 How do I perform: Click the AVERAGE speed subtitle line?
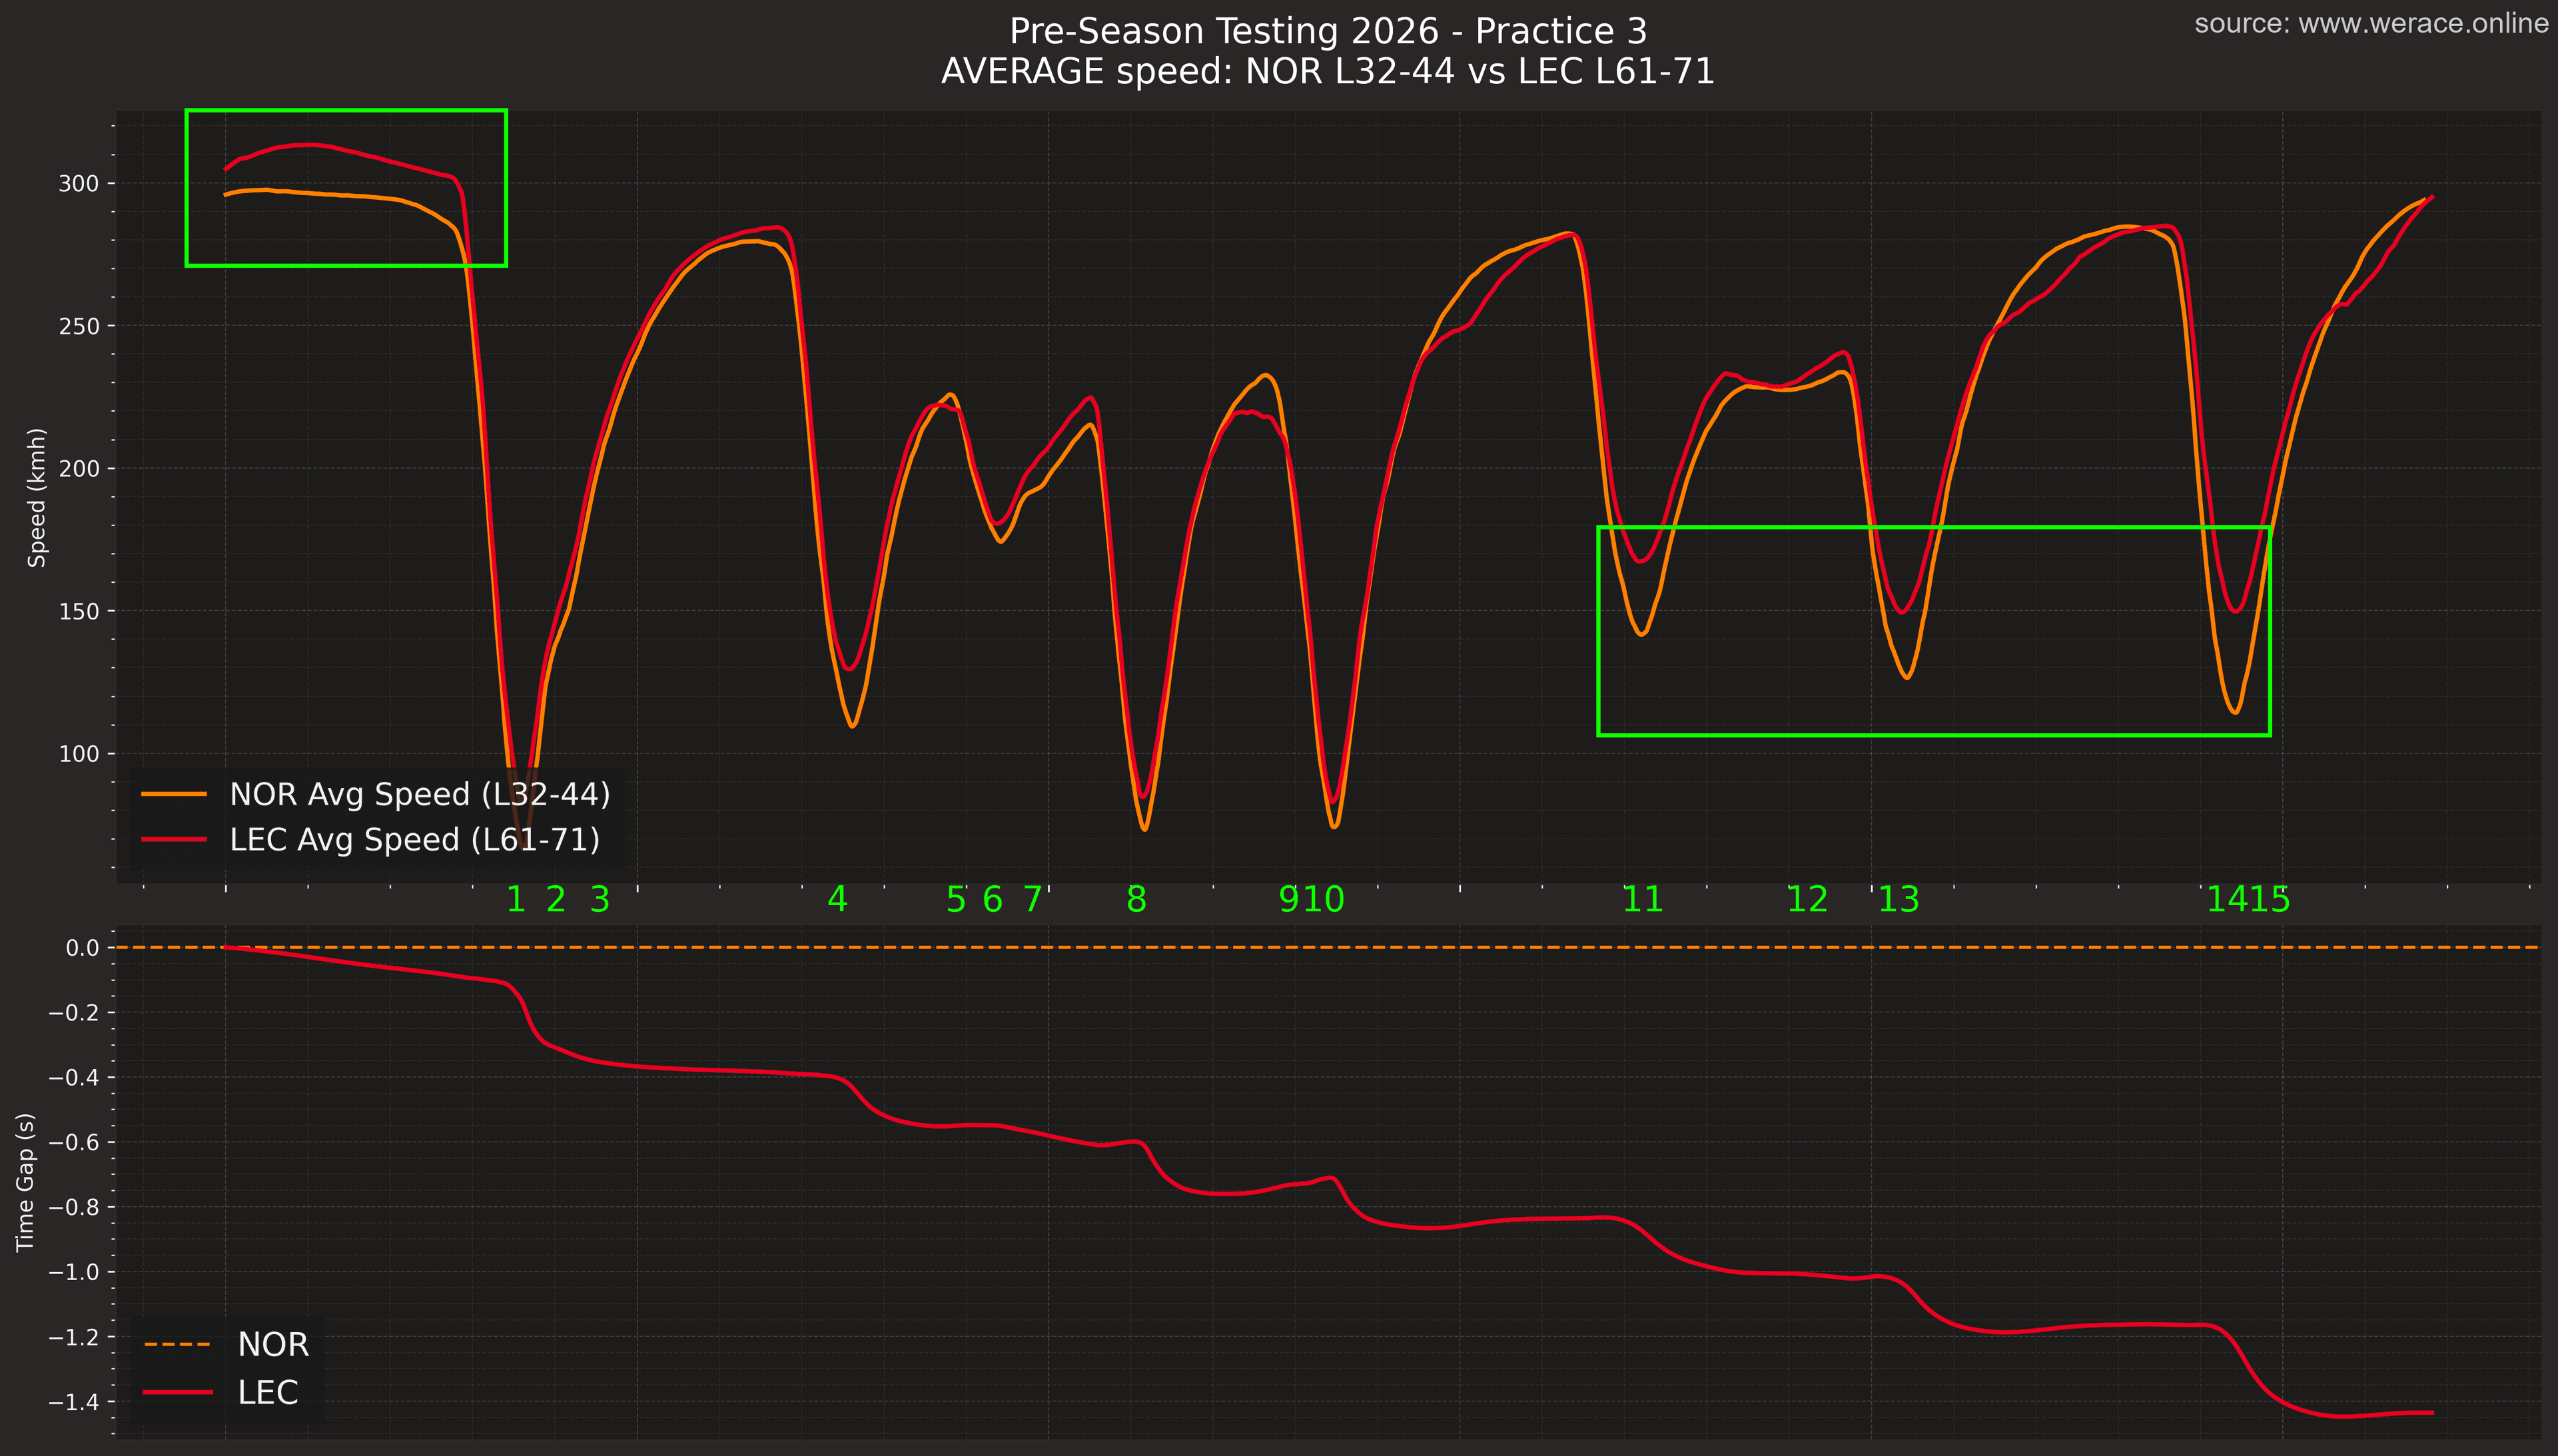click(1327, 72)
